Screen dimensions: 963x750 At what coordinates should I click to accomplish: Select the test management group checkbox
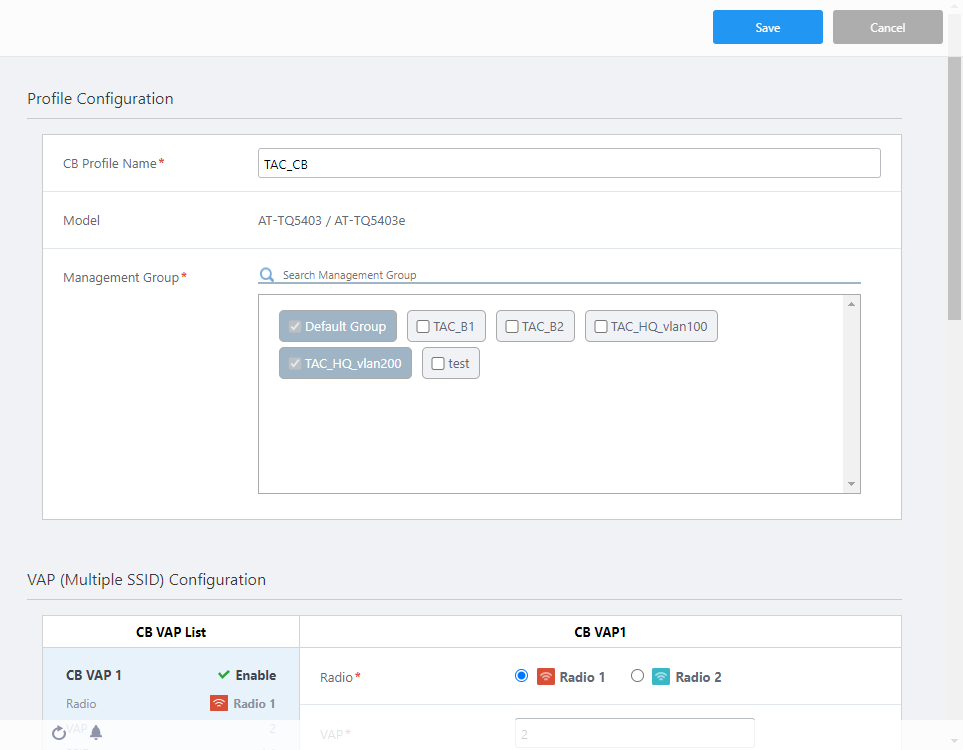(438, 364)
